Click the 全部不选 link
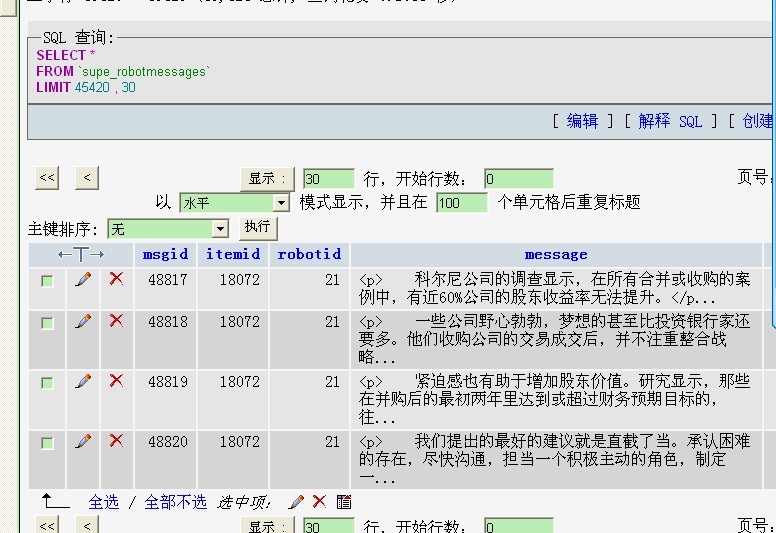 point(176,502)
